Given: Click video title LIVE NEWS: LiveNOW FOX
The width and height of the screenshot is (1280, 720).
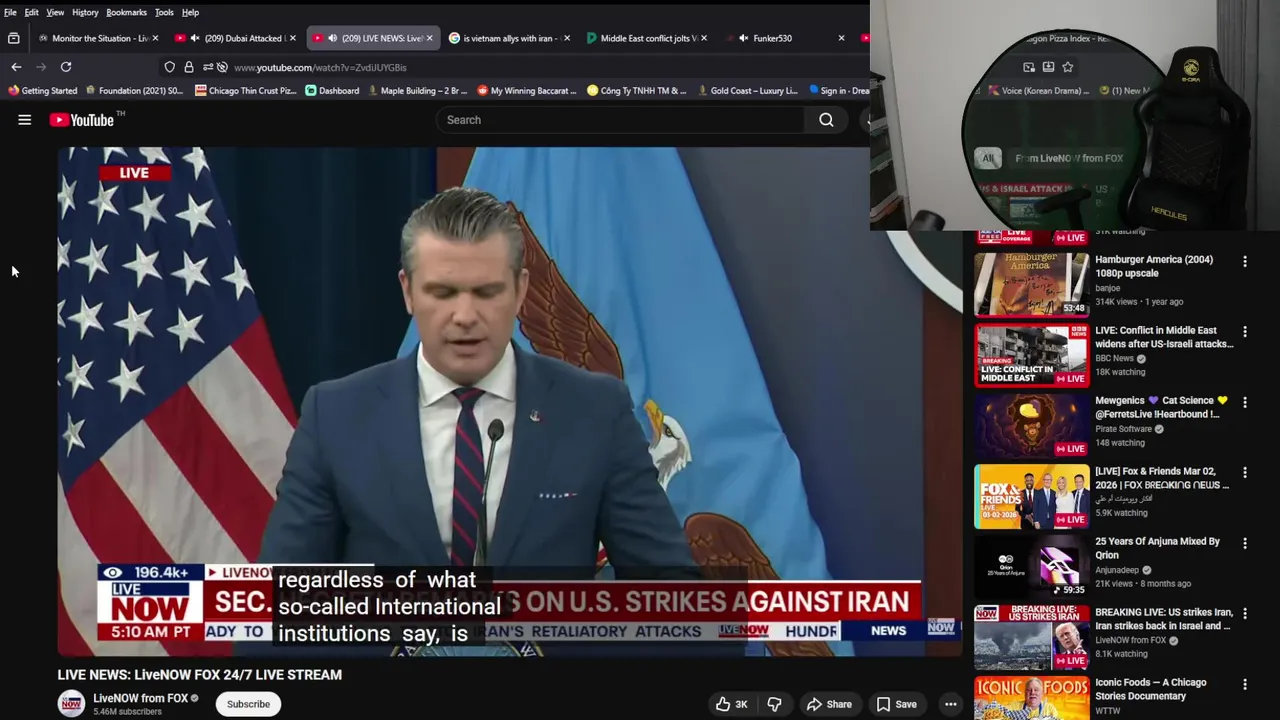Looking at the screenshot, I should 199,675.
